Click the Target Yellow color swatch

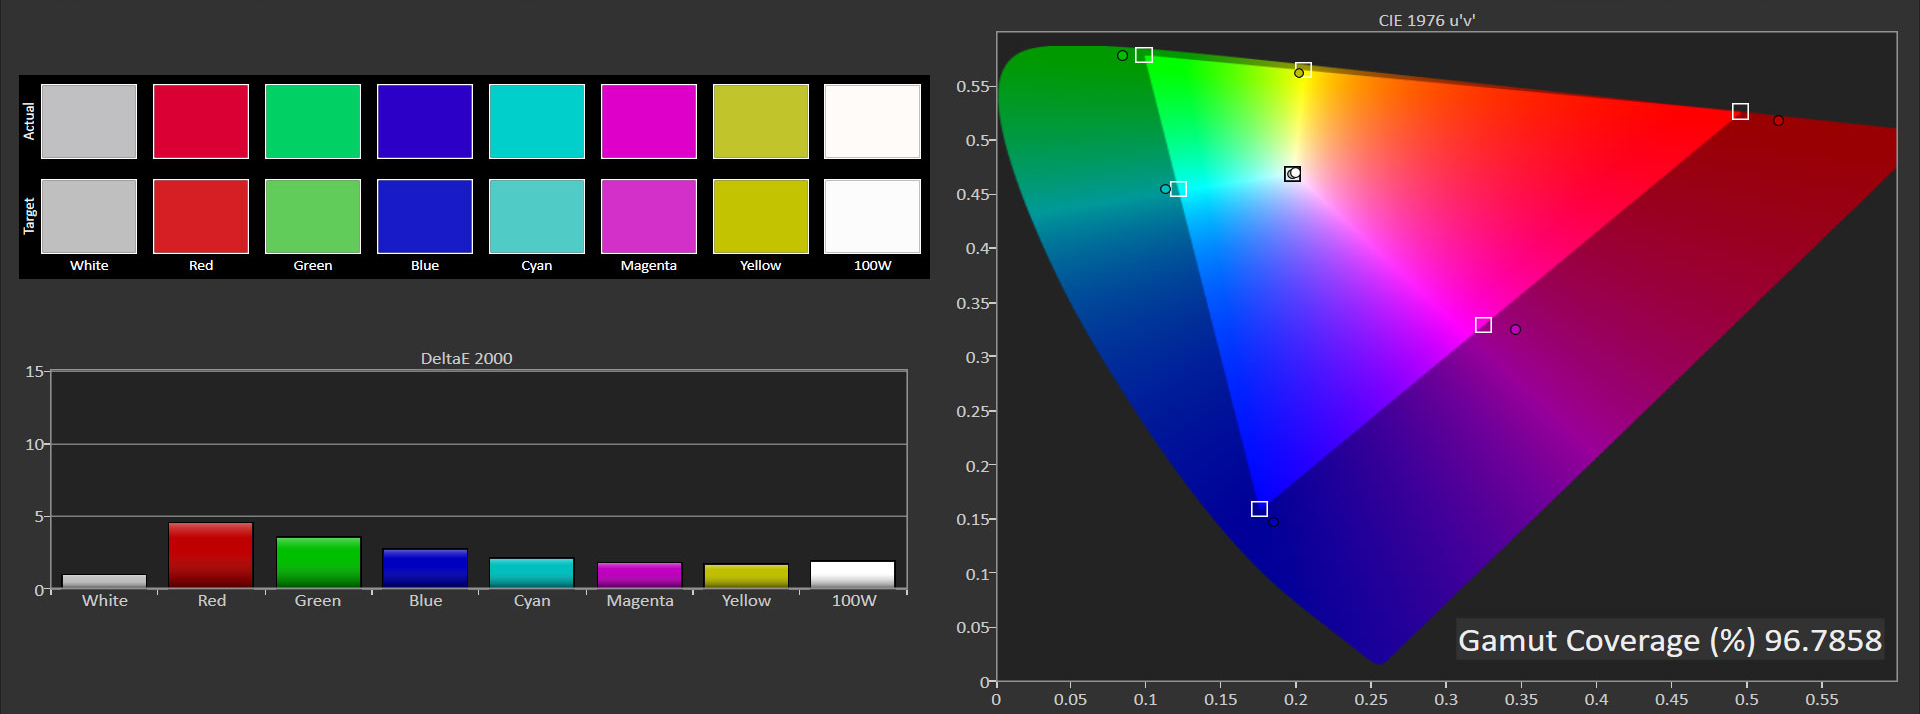(x=761, y=216)
